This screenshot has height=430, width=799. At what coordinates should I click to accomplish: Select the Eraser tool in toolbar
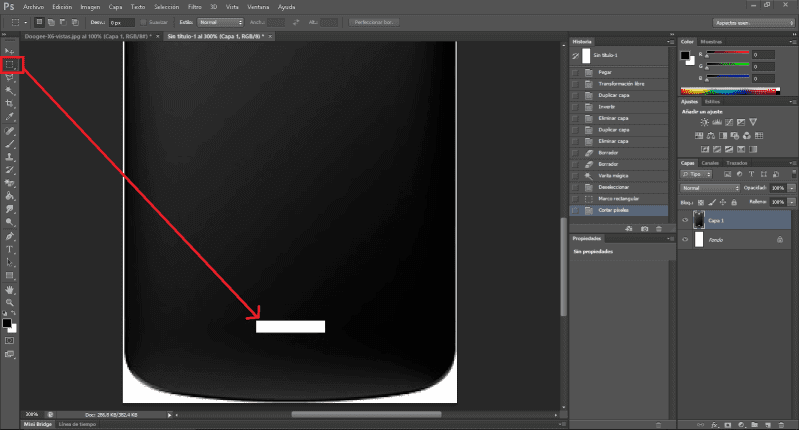[9, 183]
